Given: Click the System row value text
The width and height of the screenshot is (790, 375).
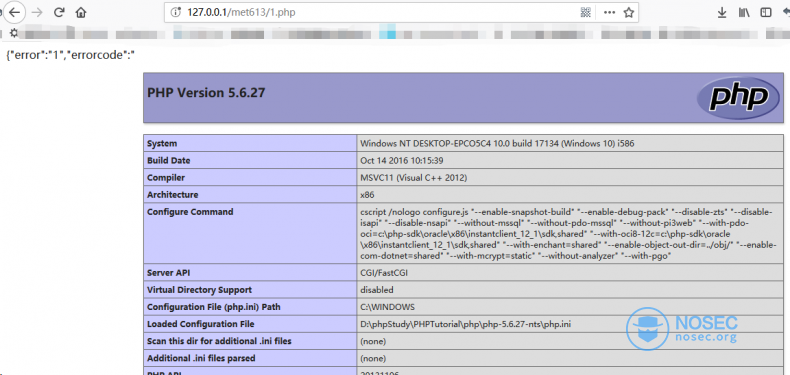Looking at the screenshot, I should [497, 144].
